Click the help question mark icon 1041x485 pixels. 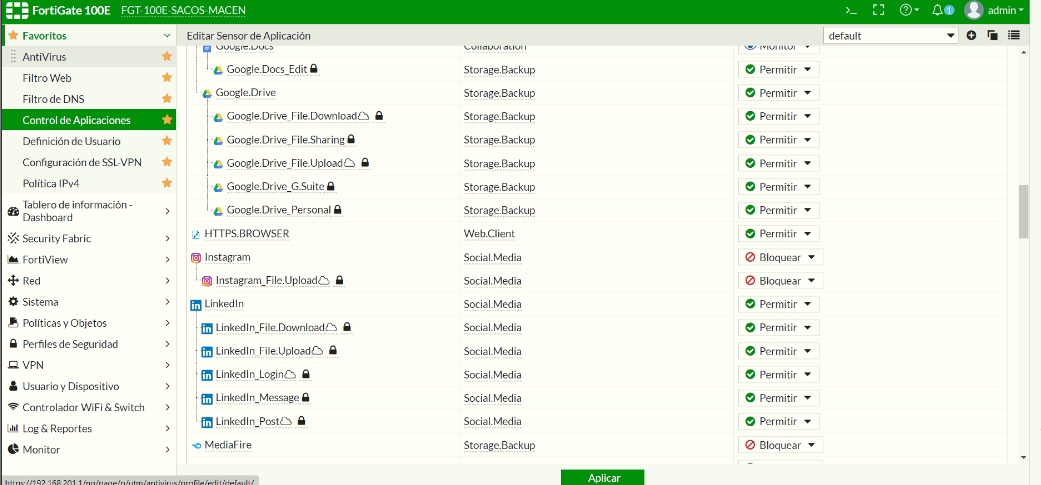(908, 10)
